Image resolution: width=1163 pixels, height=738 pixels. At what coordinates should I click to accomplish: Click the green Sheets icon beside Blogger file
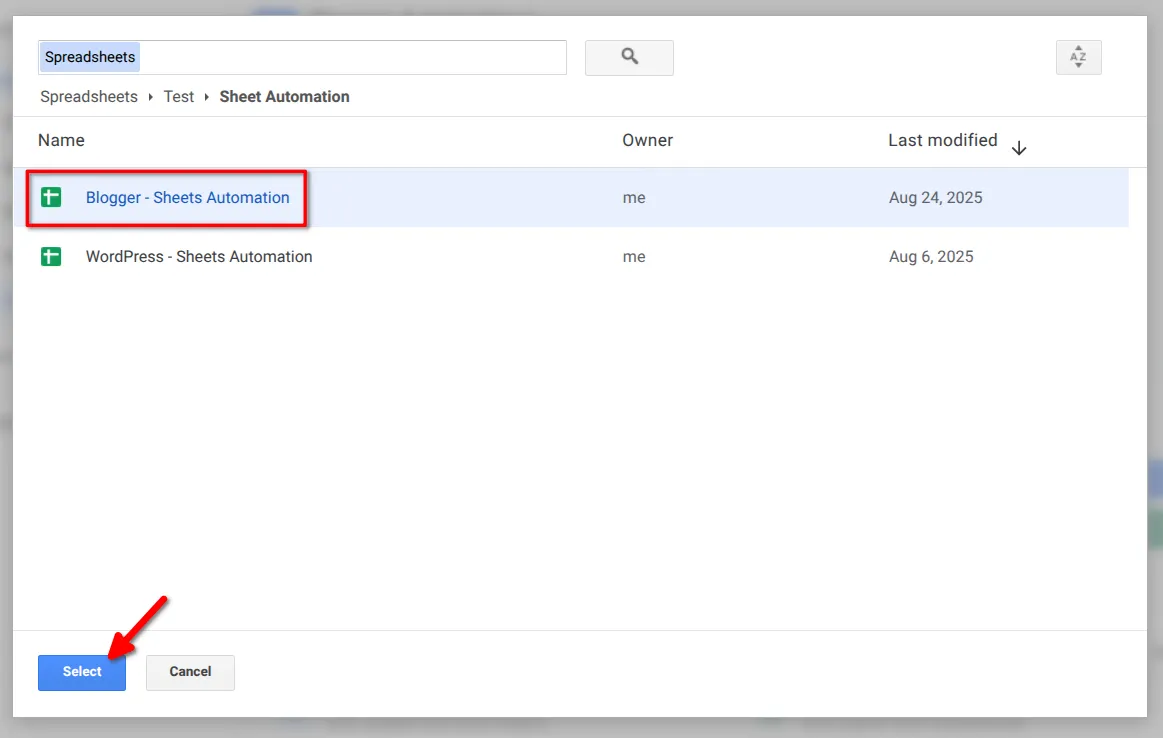click(x=51, y=197)
